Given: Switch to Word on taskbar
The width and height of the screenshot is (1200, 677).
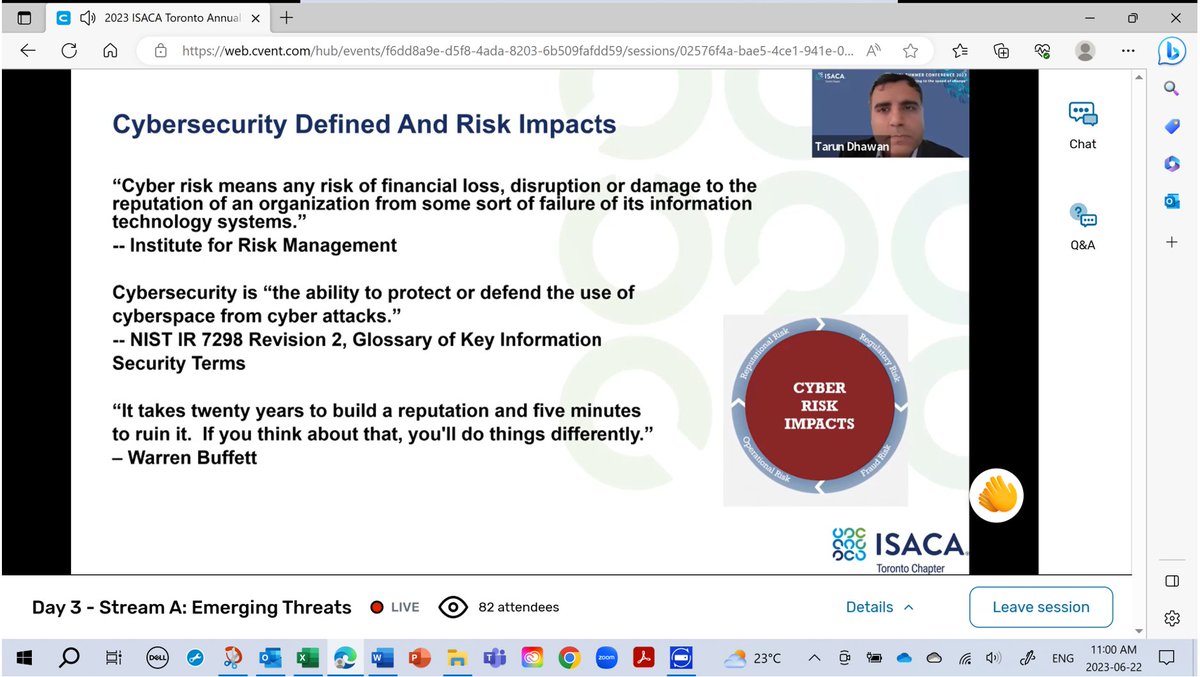Looking at the screenshot, I should coord(382,658).
